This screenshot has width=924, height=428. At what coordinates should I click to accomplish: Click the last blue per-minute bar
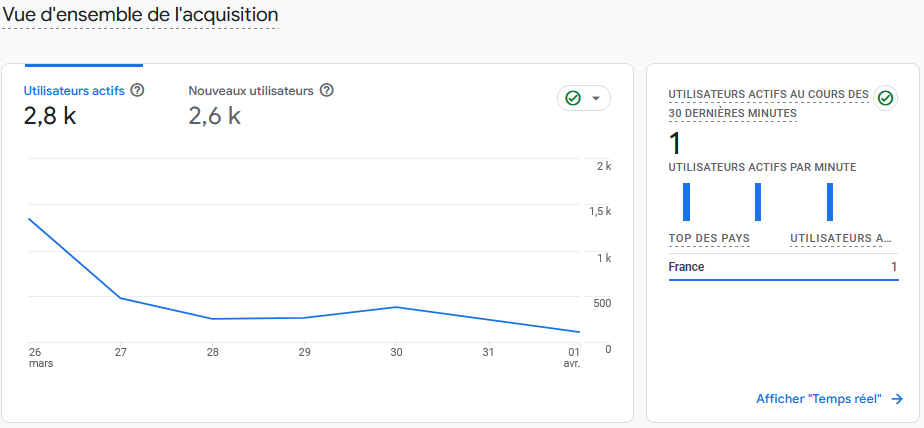coord(830,202)
